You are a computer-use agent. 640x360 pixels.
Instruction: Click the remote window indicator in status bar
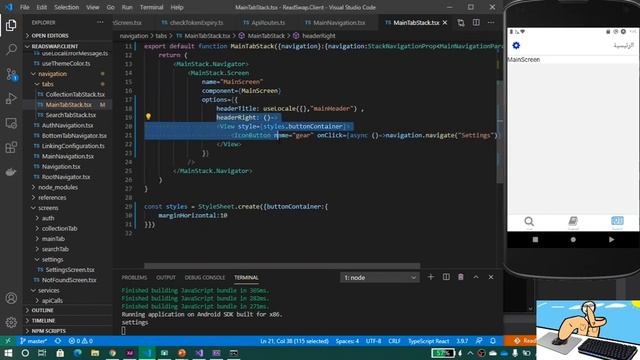coord(7,341)
